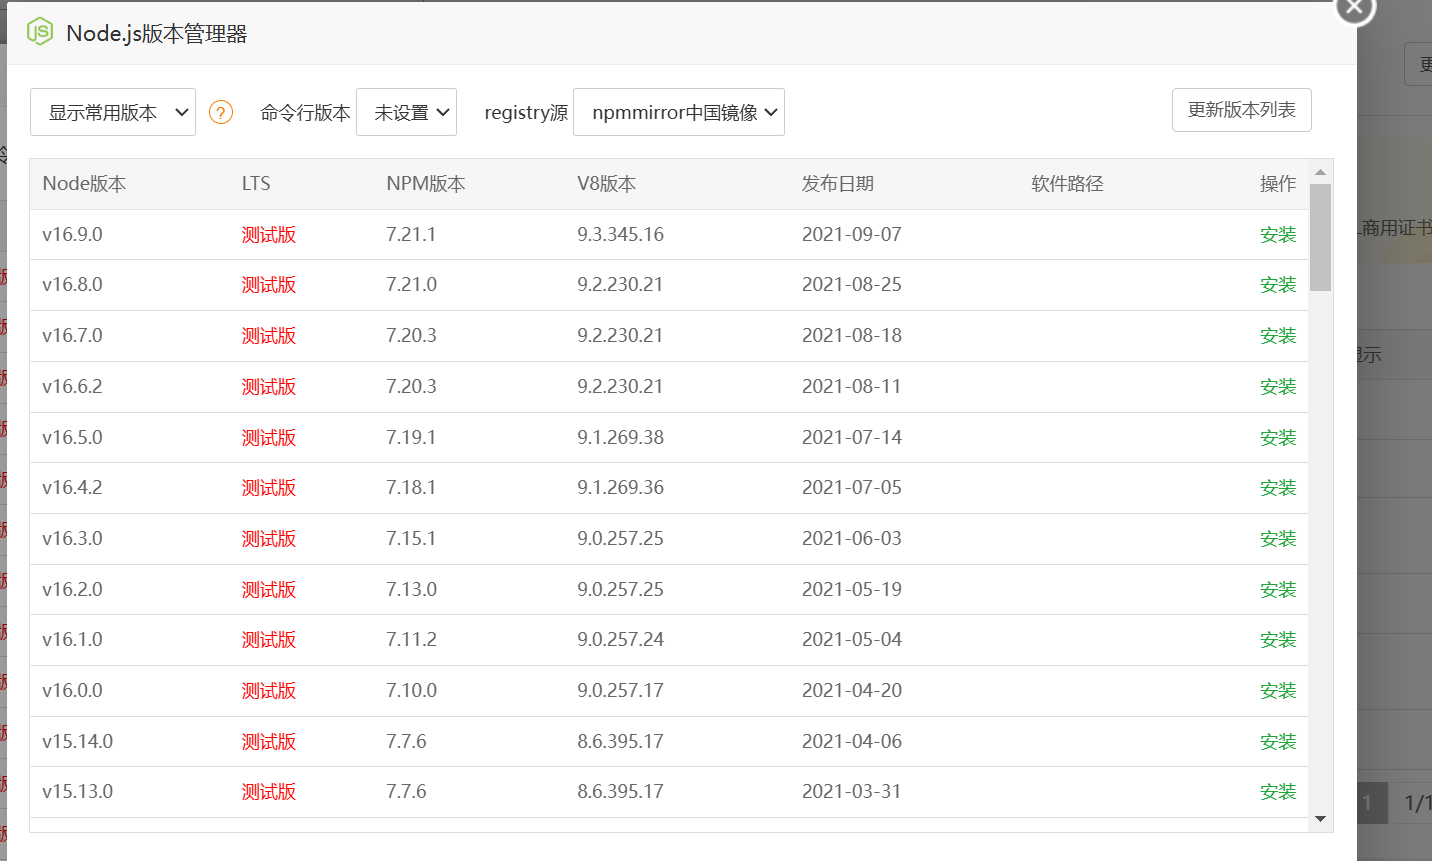Click the 软件路径 column header
This screenshot has height=861, width=1432.
point(1068,184)
